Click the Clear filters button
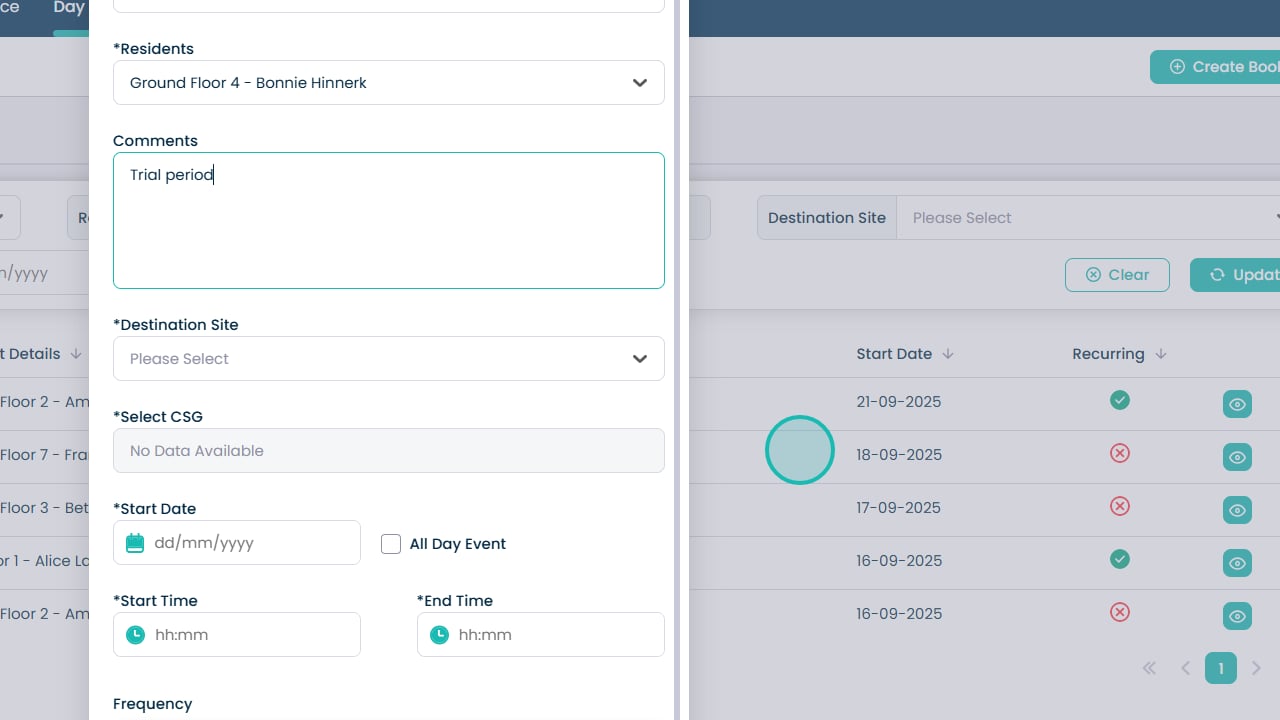 (1117, 275)
